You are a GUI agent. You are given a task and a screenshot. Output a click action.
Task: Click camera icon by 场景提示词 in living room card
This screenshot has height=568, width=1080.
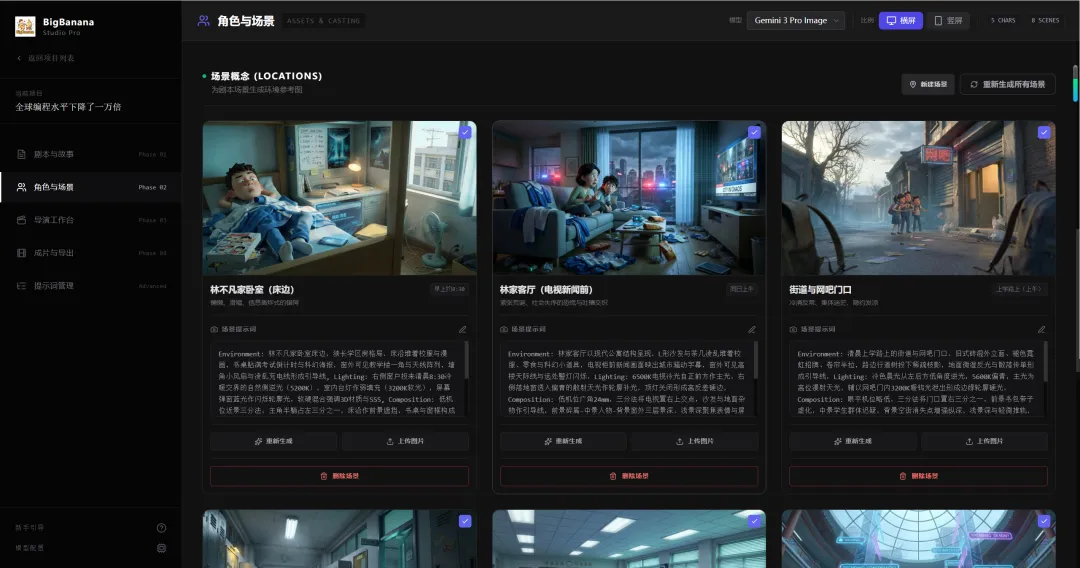(x=503, y=330)
